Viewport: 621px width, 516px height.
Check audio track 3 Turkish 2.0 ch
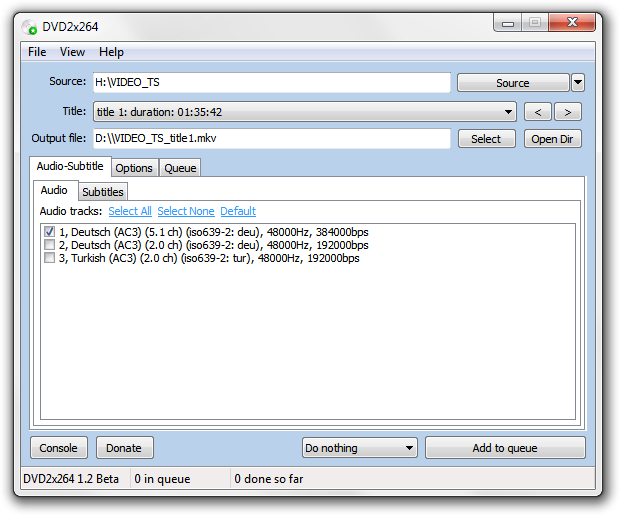pos(50,258)
